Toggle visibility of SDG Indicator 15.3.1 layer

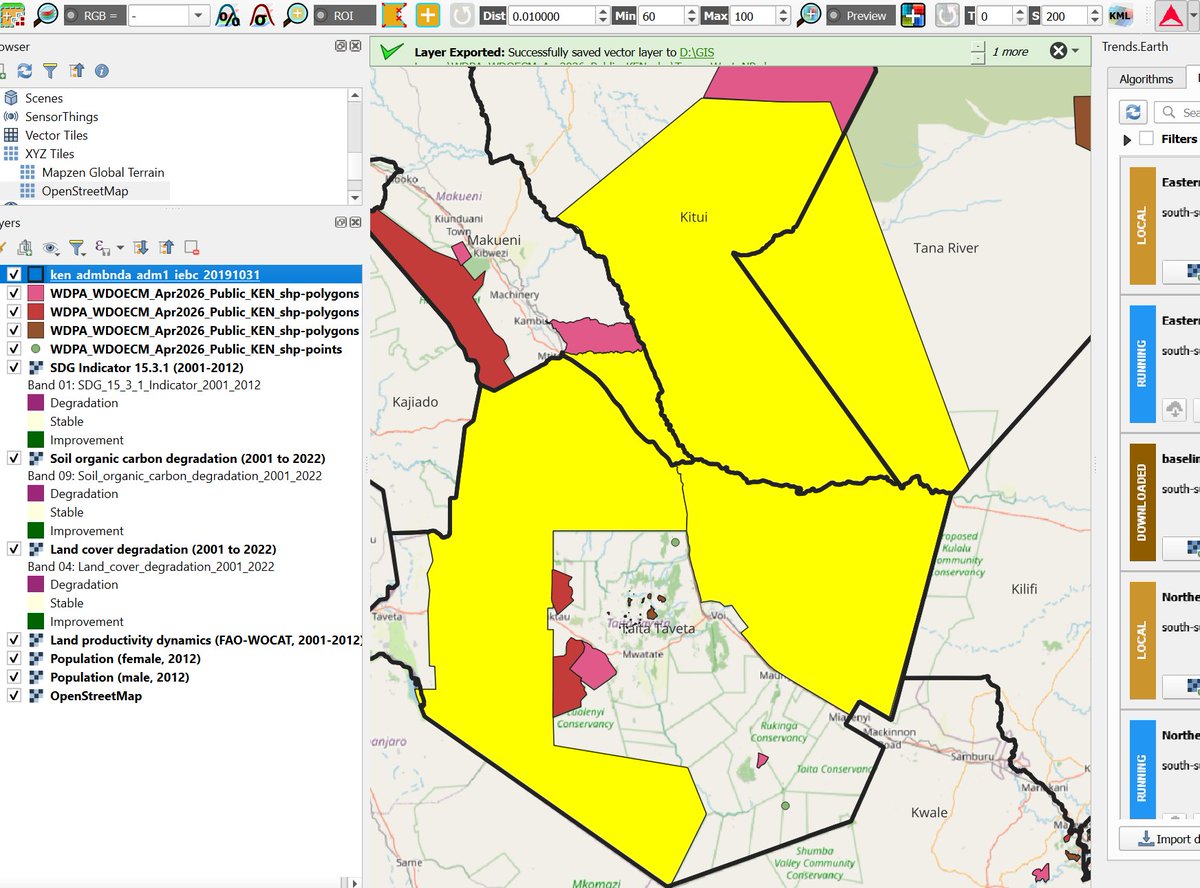(14, 367)
